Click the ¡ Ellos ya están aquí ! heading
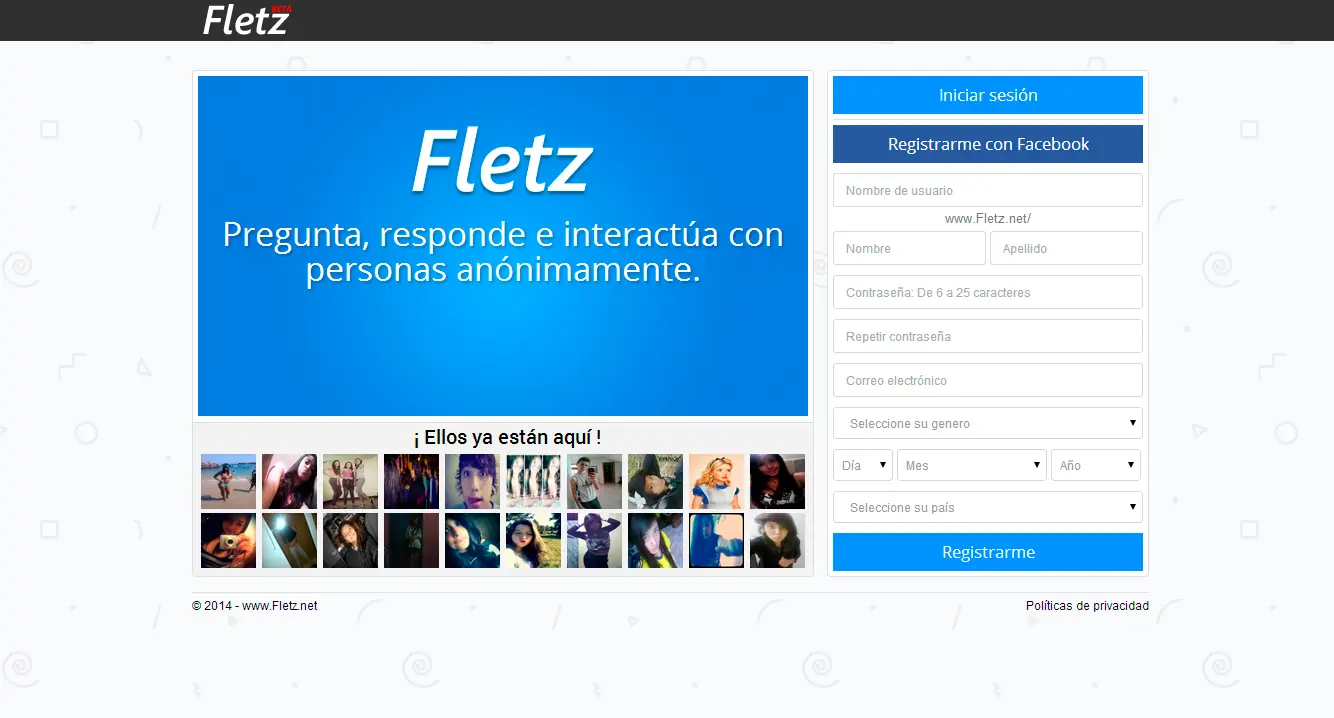The width and height of the screenshot is (1334, 718). [x=507, y=438]
